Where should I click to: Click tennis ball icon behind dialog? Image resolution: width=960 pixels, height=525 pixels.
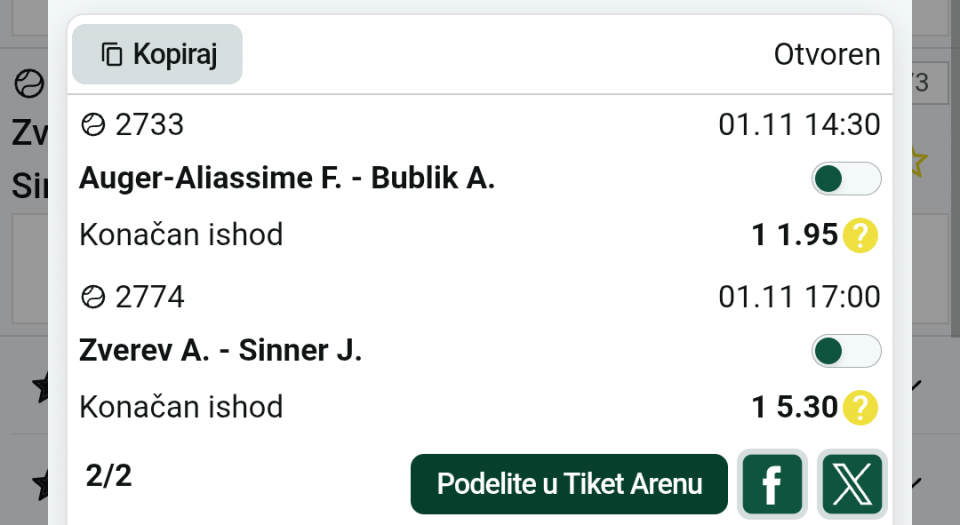point(29,85)
